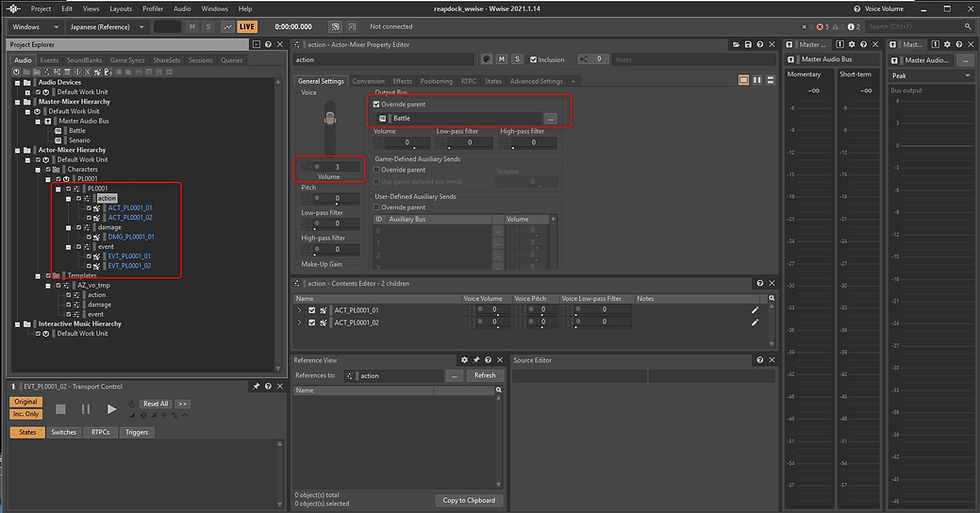Open the color picker icon in Property Editor
The height and width of the screenshot is (513, 980).
click(x=487, y=59)
